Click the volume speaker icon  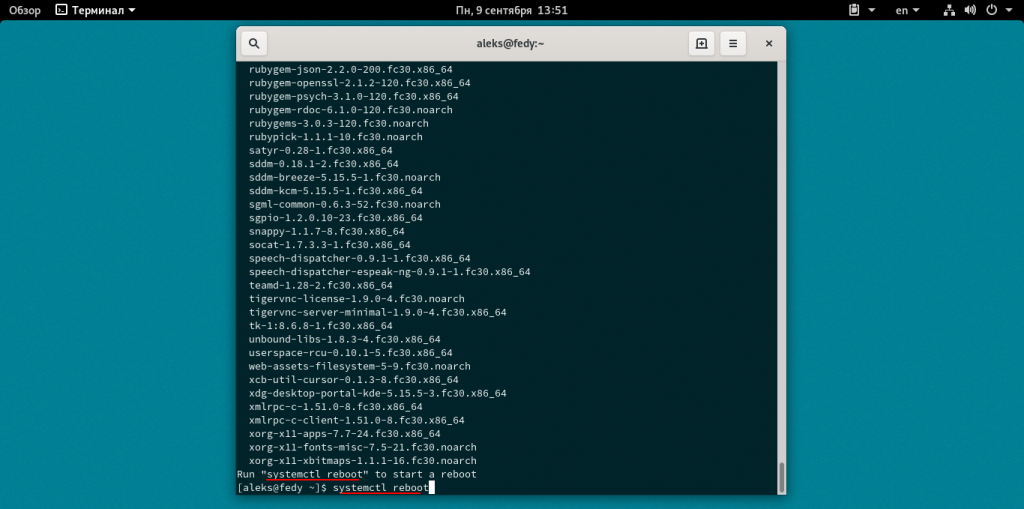pyautogui.click(x=970, y=10)
